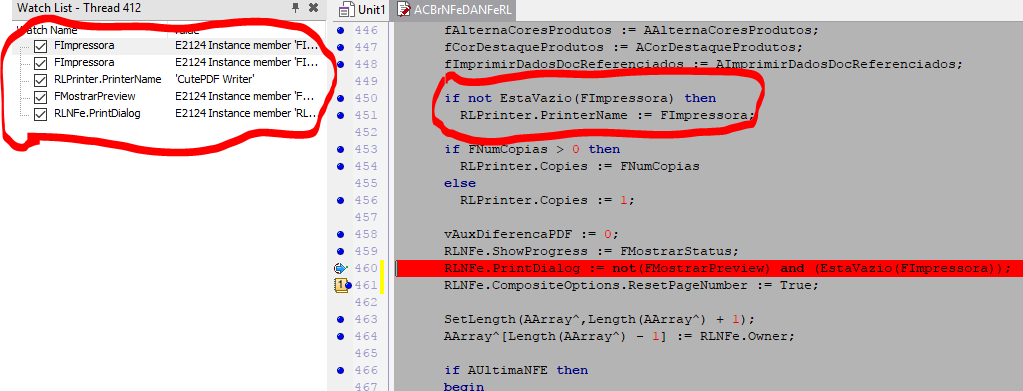Click the gutter dot at line 453
This screenshot has width=1023, height=391.
(339, 149)
